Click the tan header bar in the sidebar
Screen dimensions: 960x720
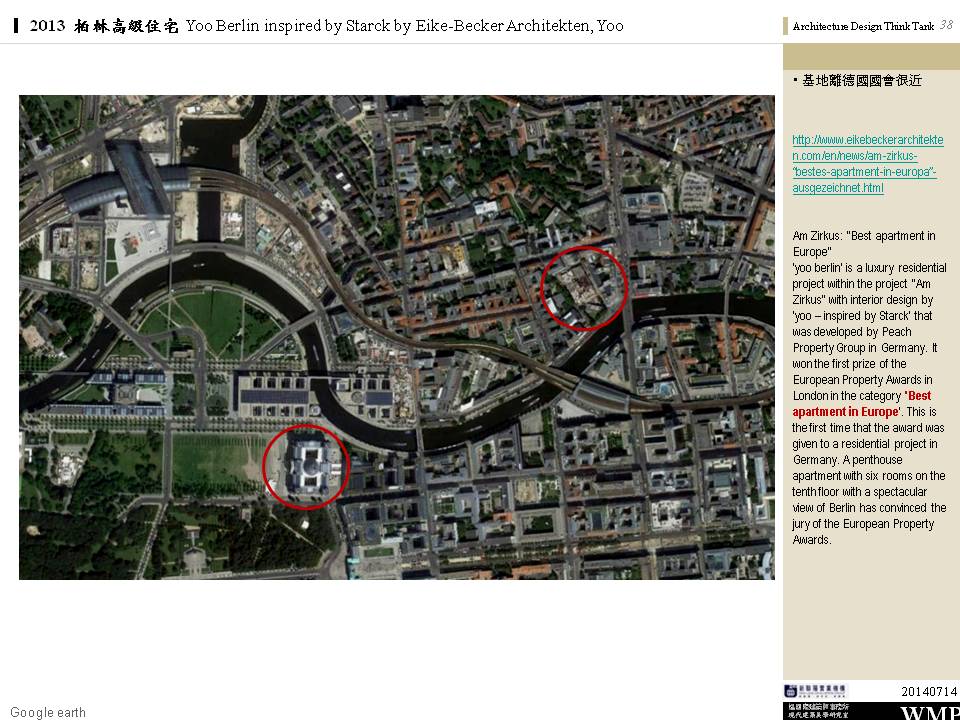871,56
